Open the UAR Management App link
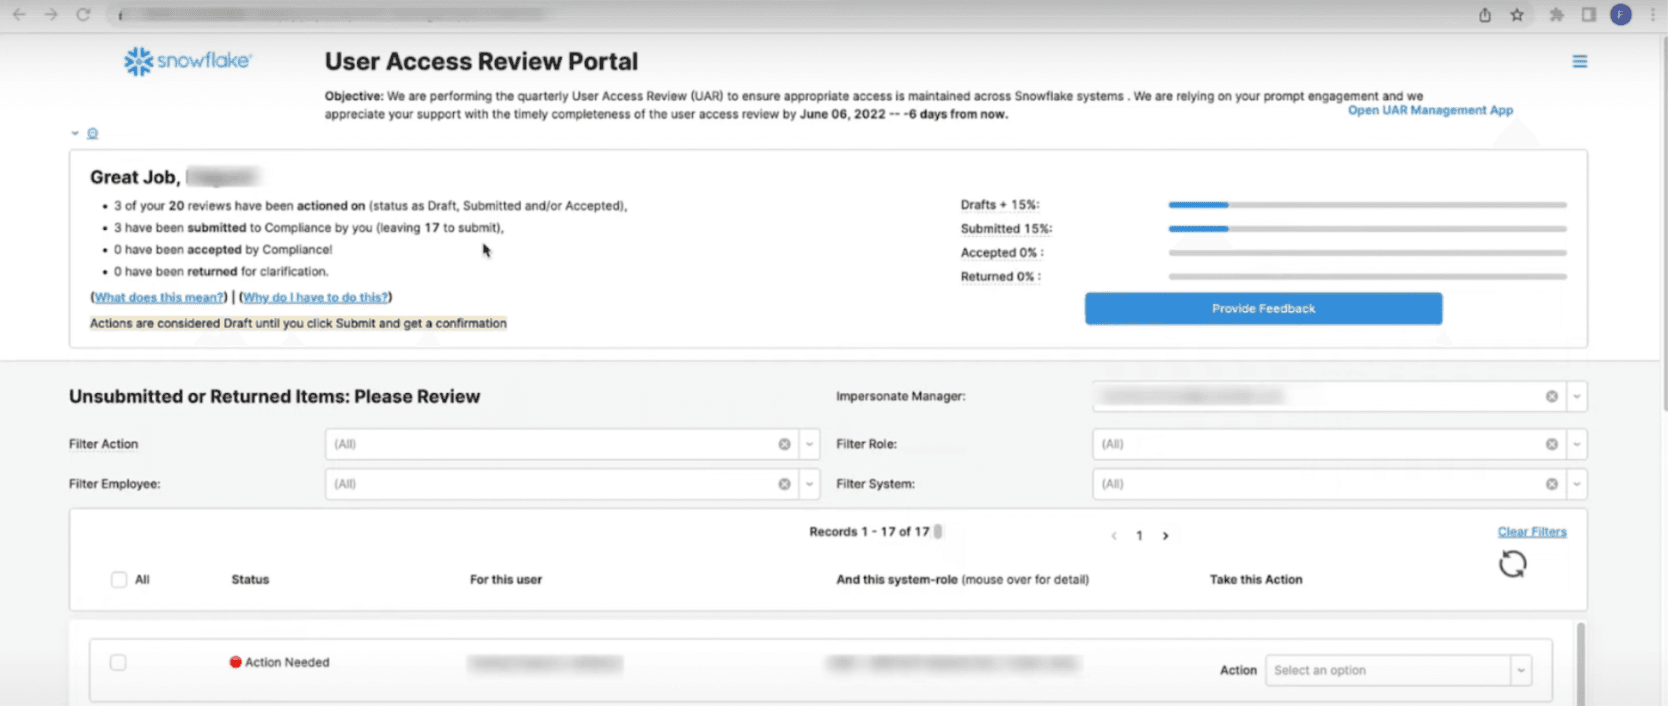 click(x=1429, y=110)
